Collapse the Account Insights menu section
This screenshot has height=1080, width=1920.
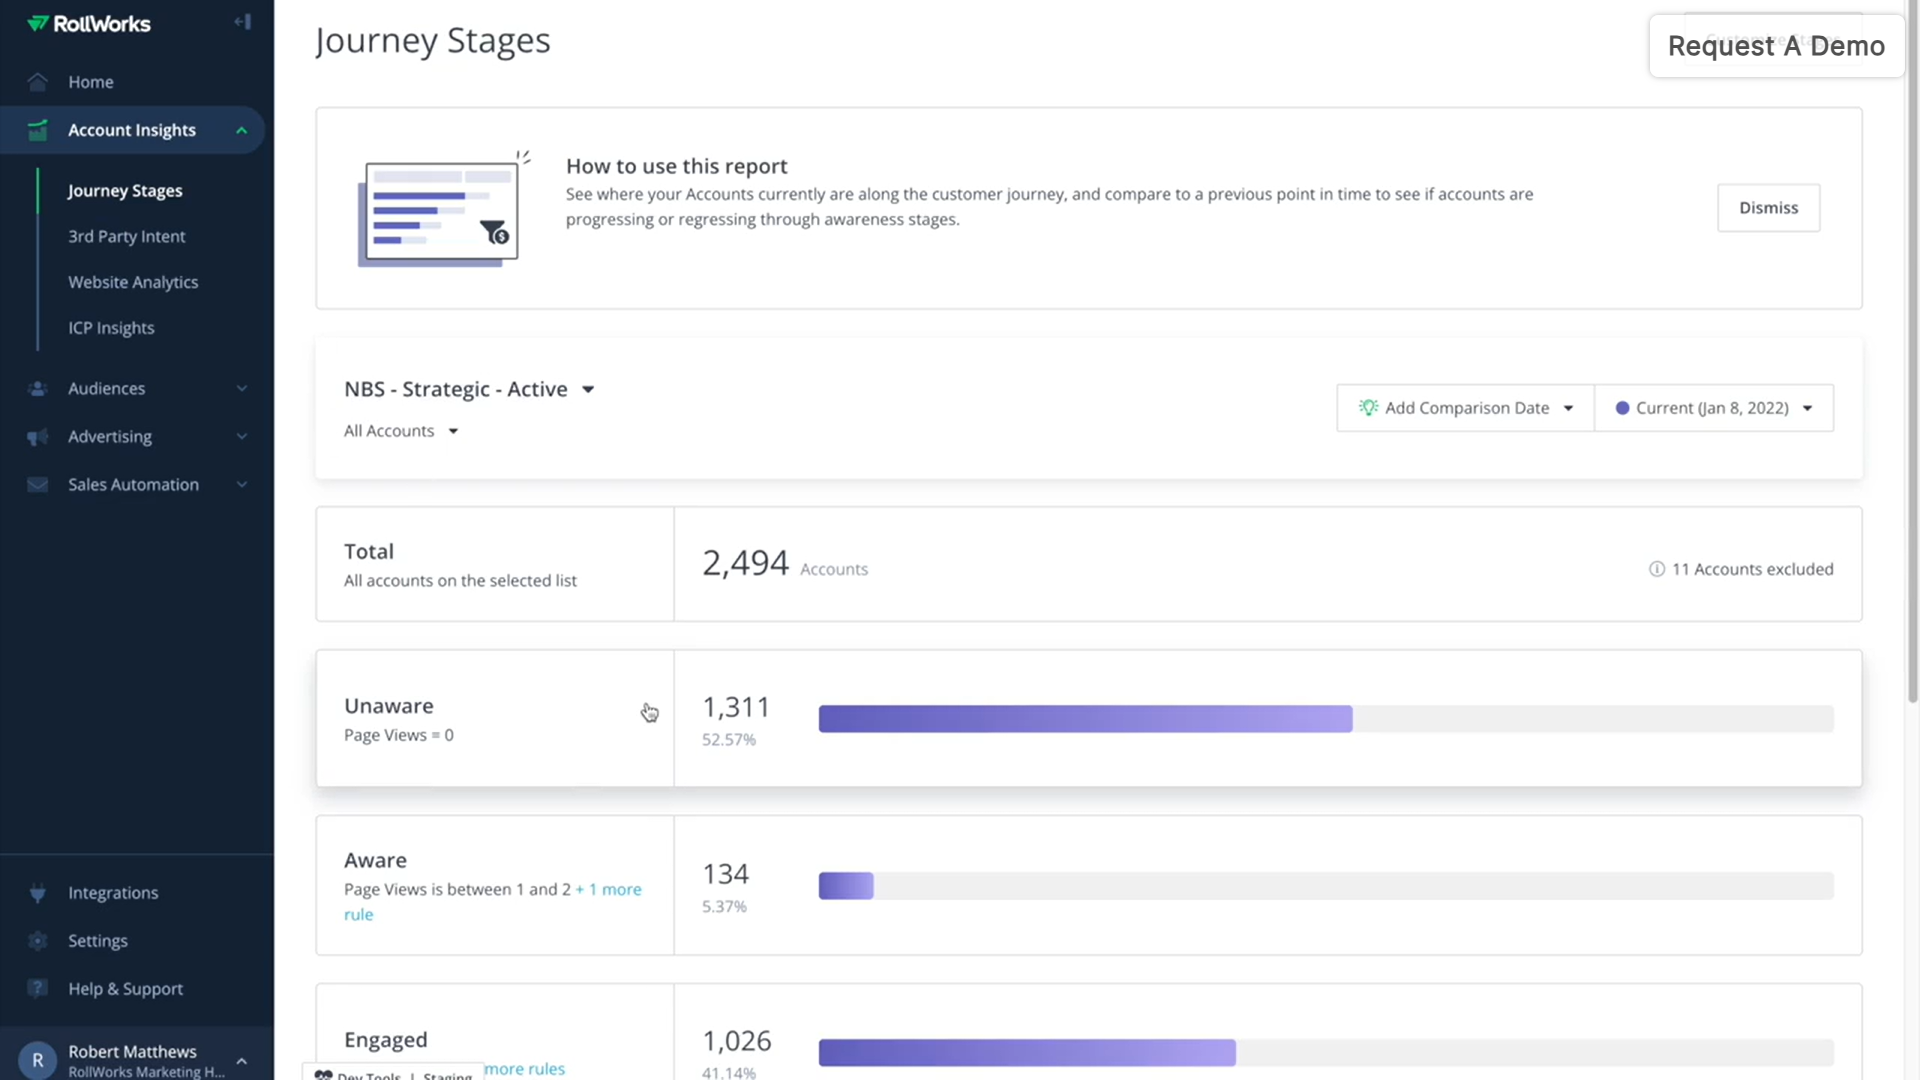pos(241,131)
